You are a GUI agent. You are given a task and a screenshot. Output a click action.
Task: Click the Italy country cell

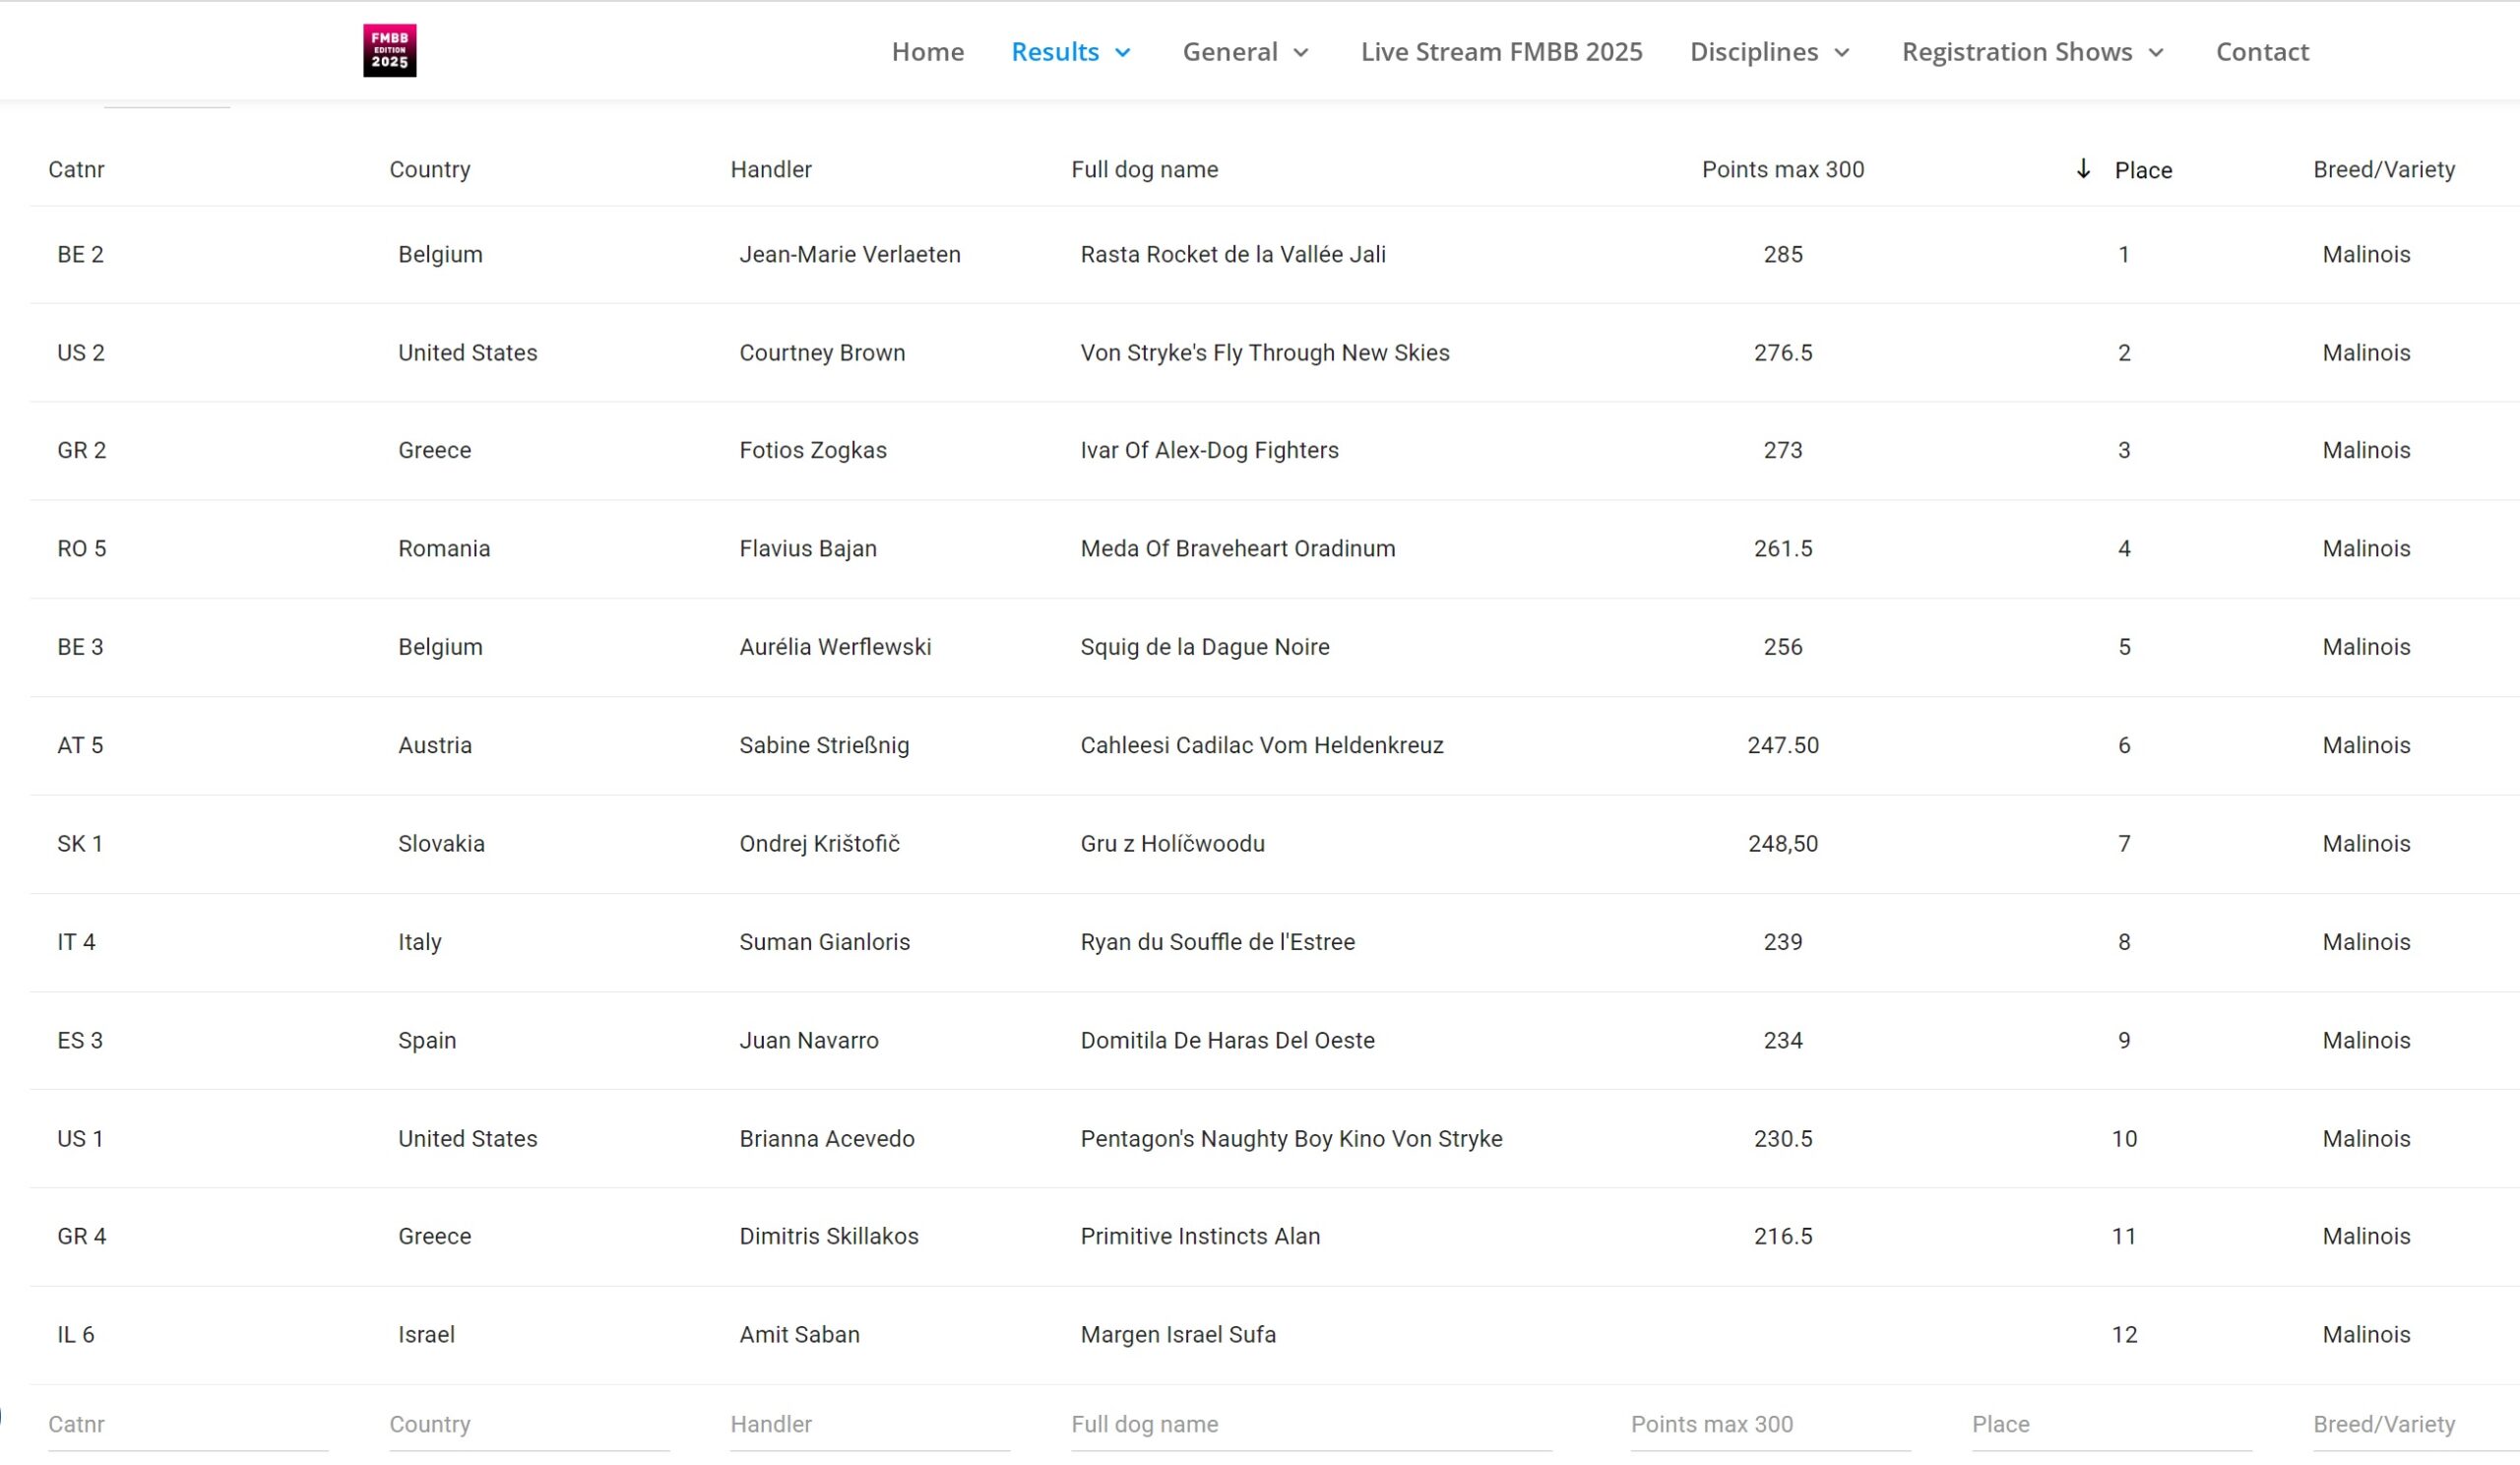[x=420, y=941]
